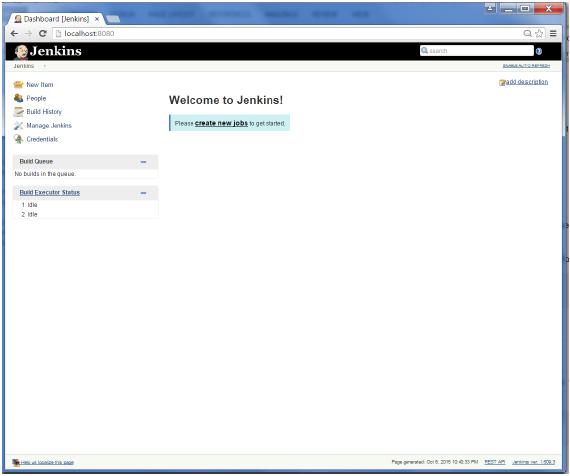Open the People page link

tap(36, 98)
